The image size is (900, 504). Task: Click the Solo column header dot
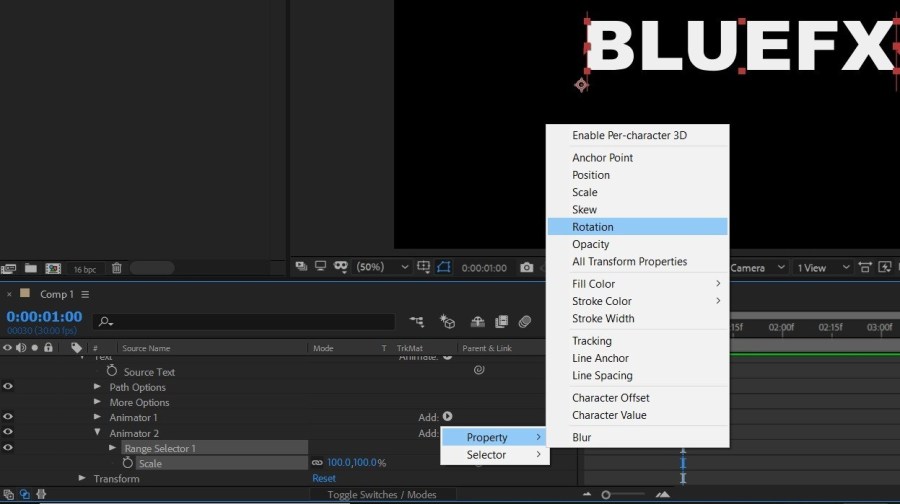[x=34, y=348]
